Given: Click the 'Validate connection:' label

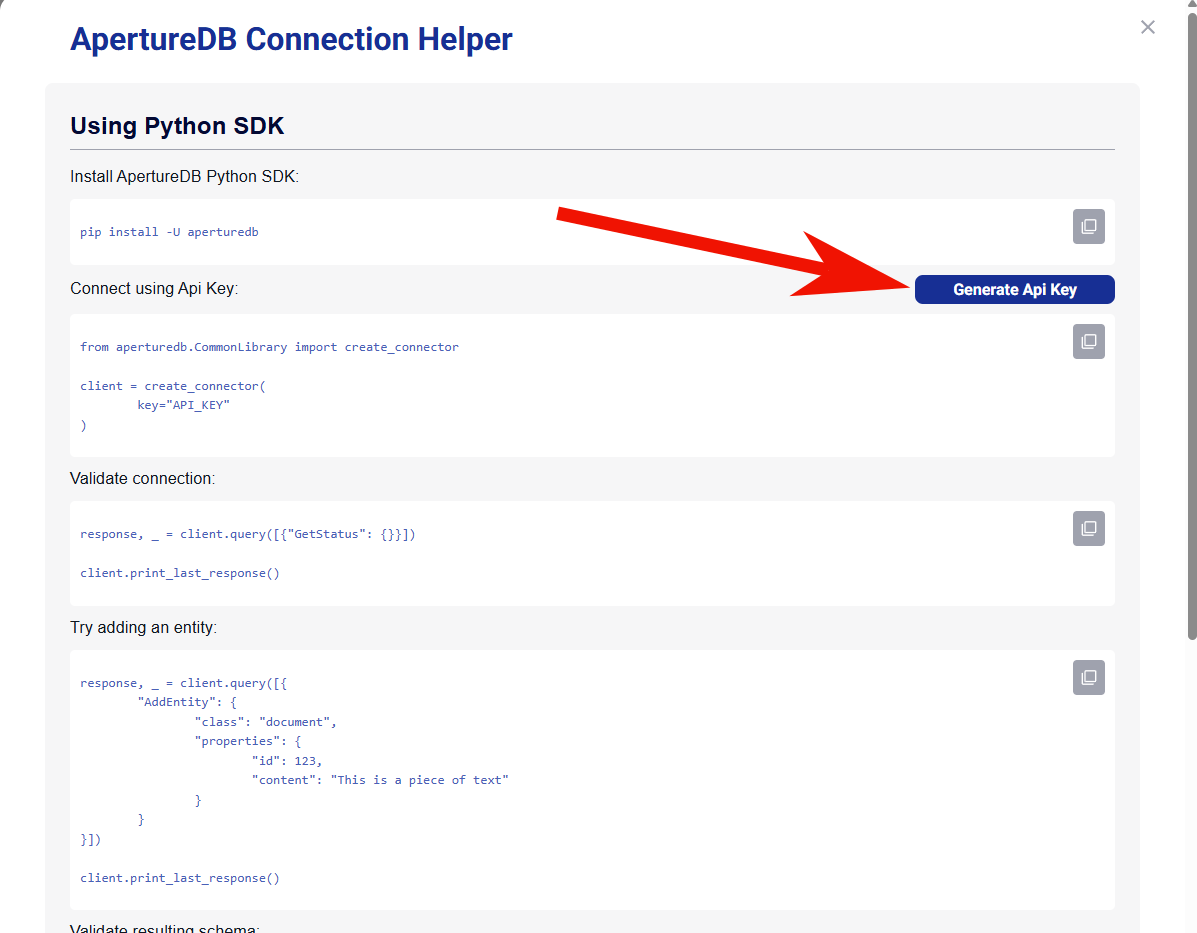Looking at the screenshot, I should click(x=143, y=479).
